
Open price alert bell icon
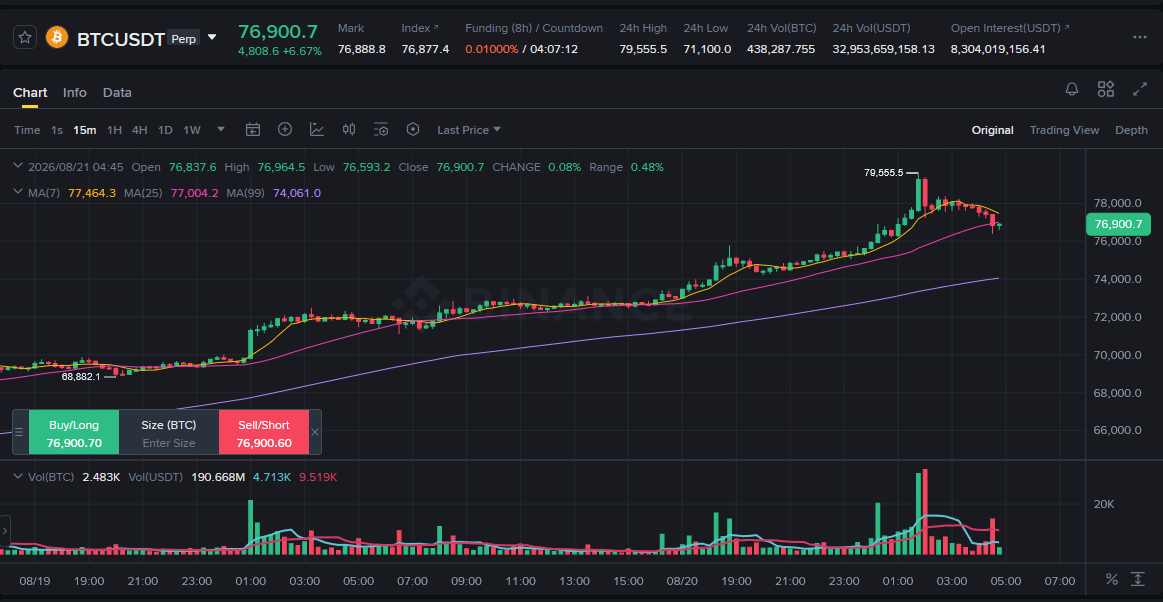click(1072, 90)
